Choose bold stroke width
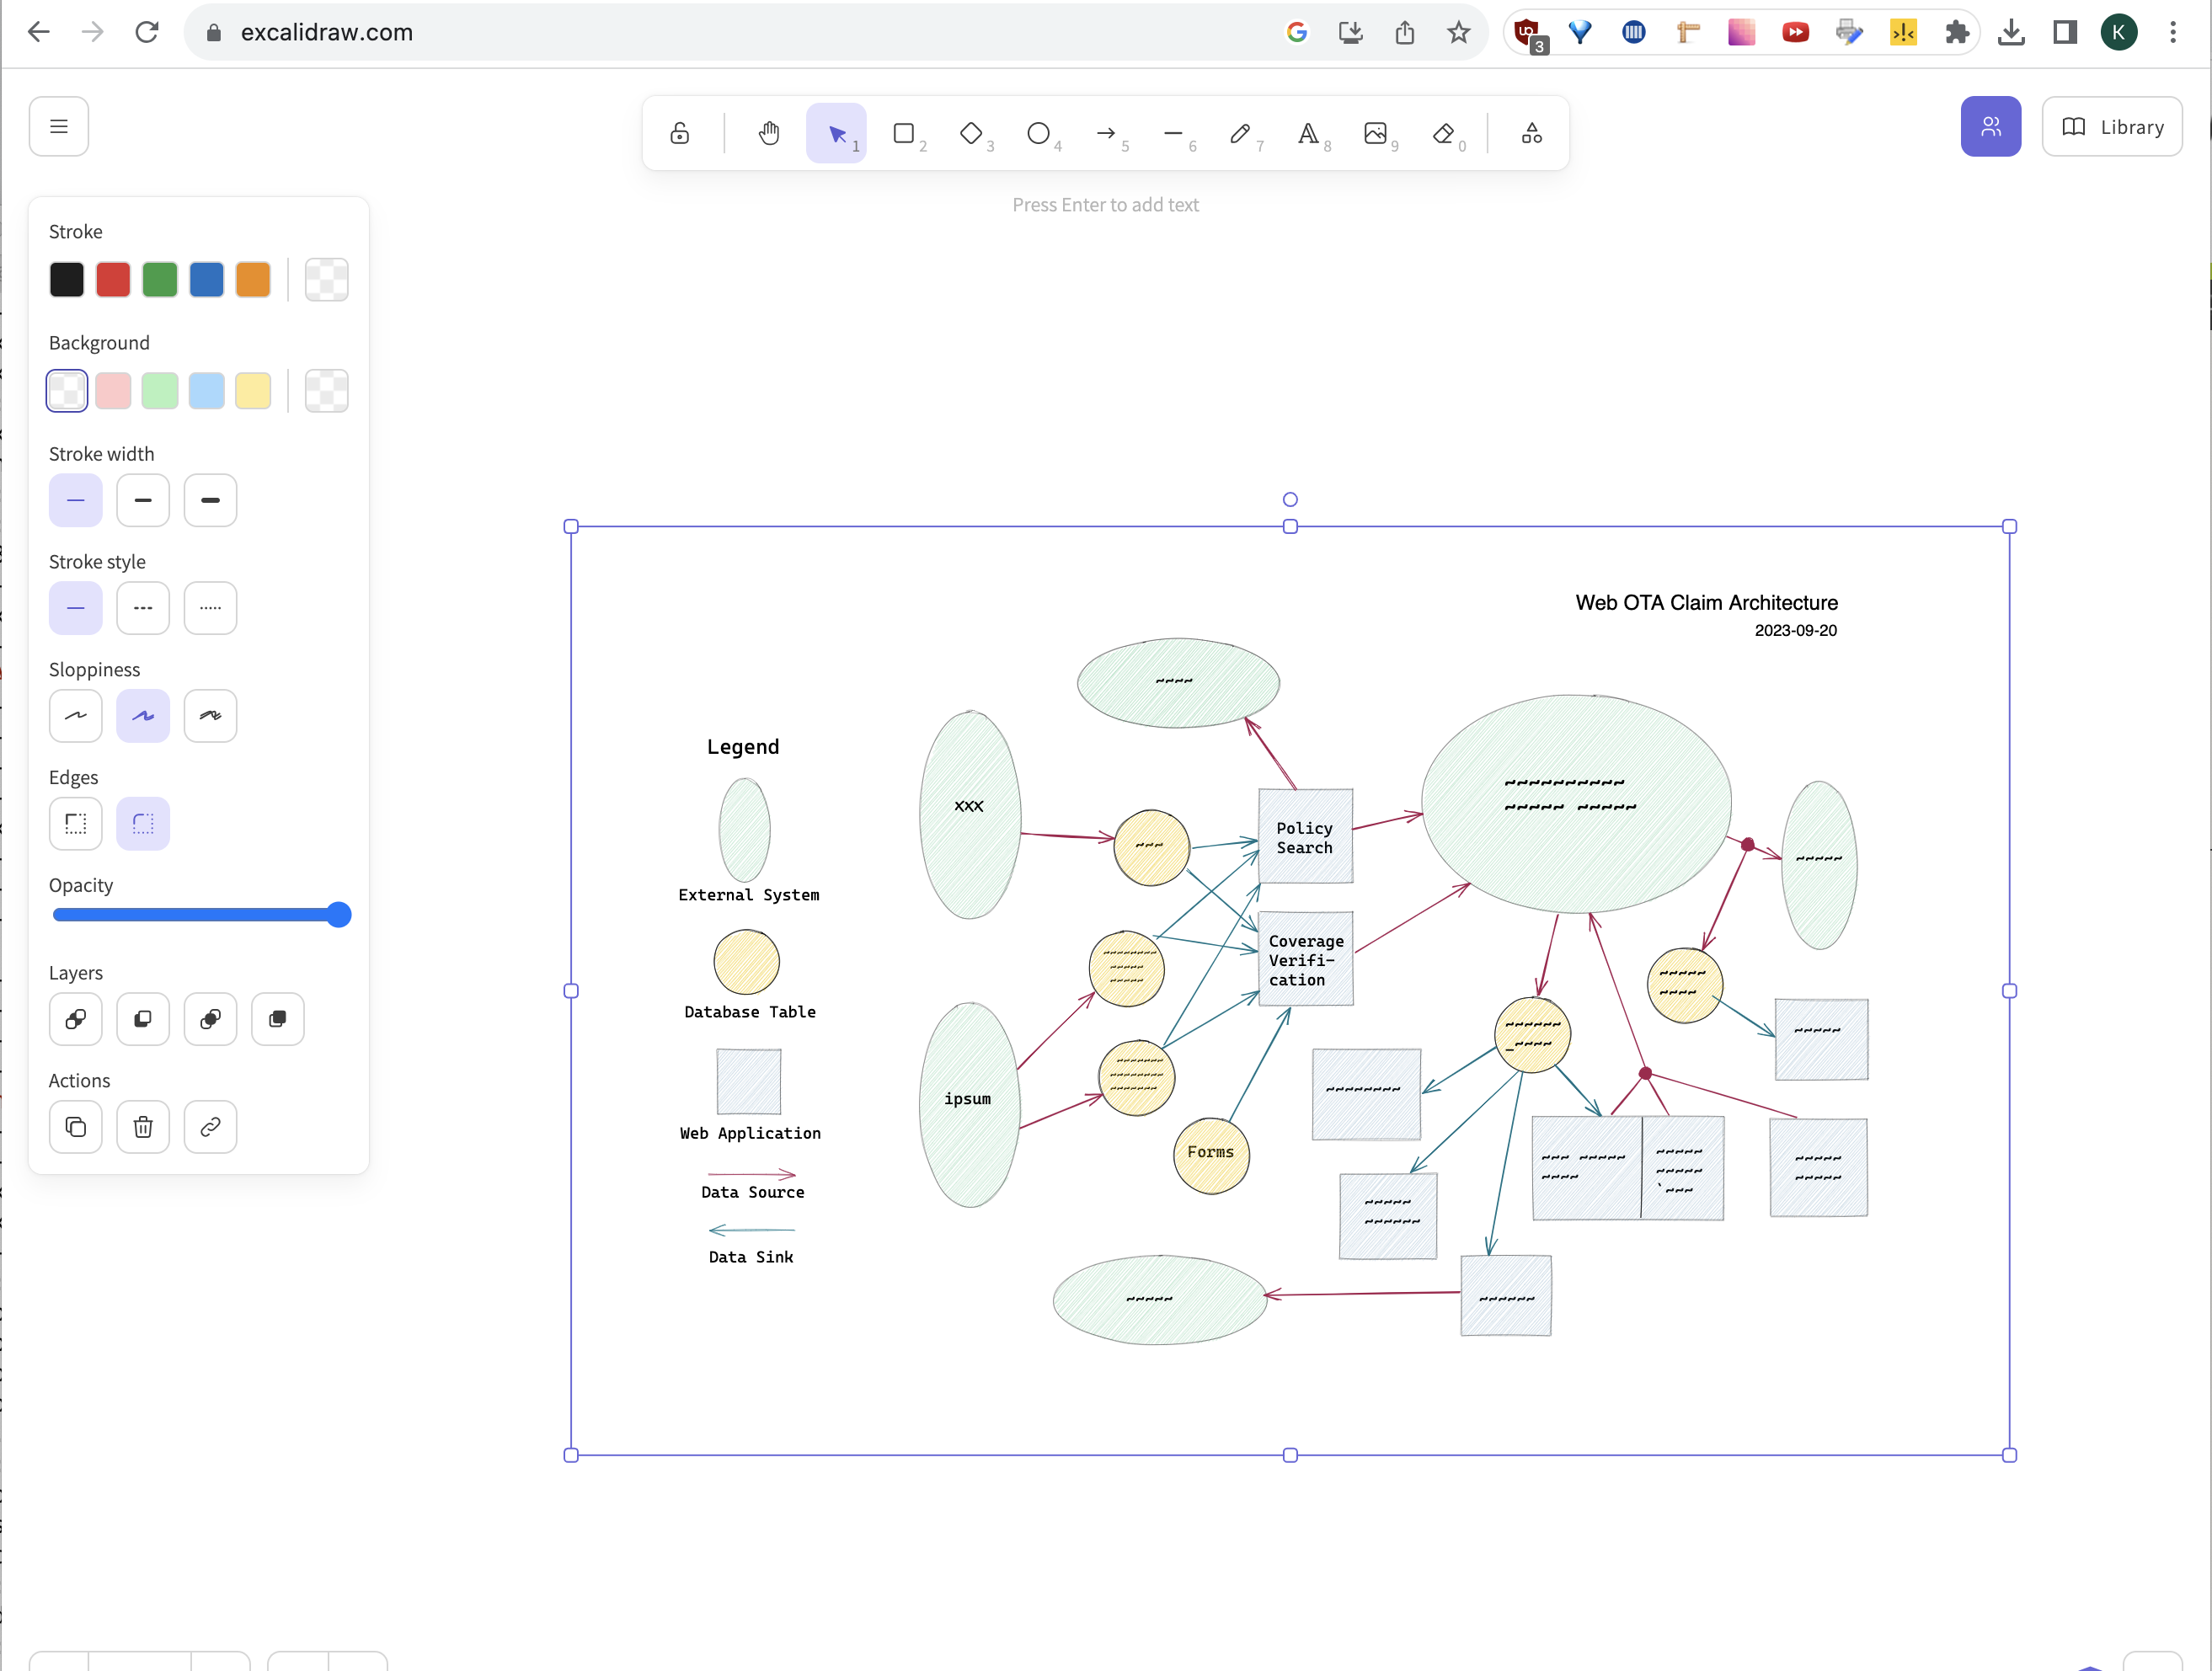2212x1671 pixels. tap(143, 500)
